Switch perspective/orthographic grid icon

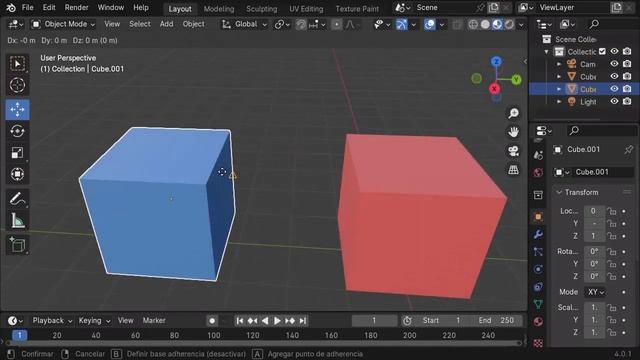pyautogui.click(x=513, y=169)
